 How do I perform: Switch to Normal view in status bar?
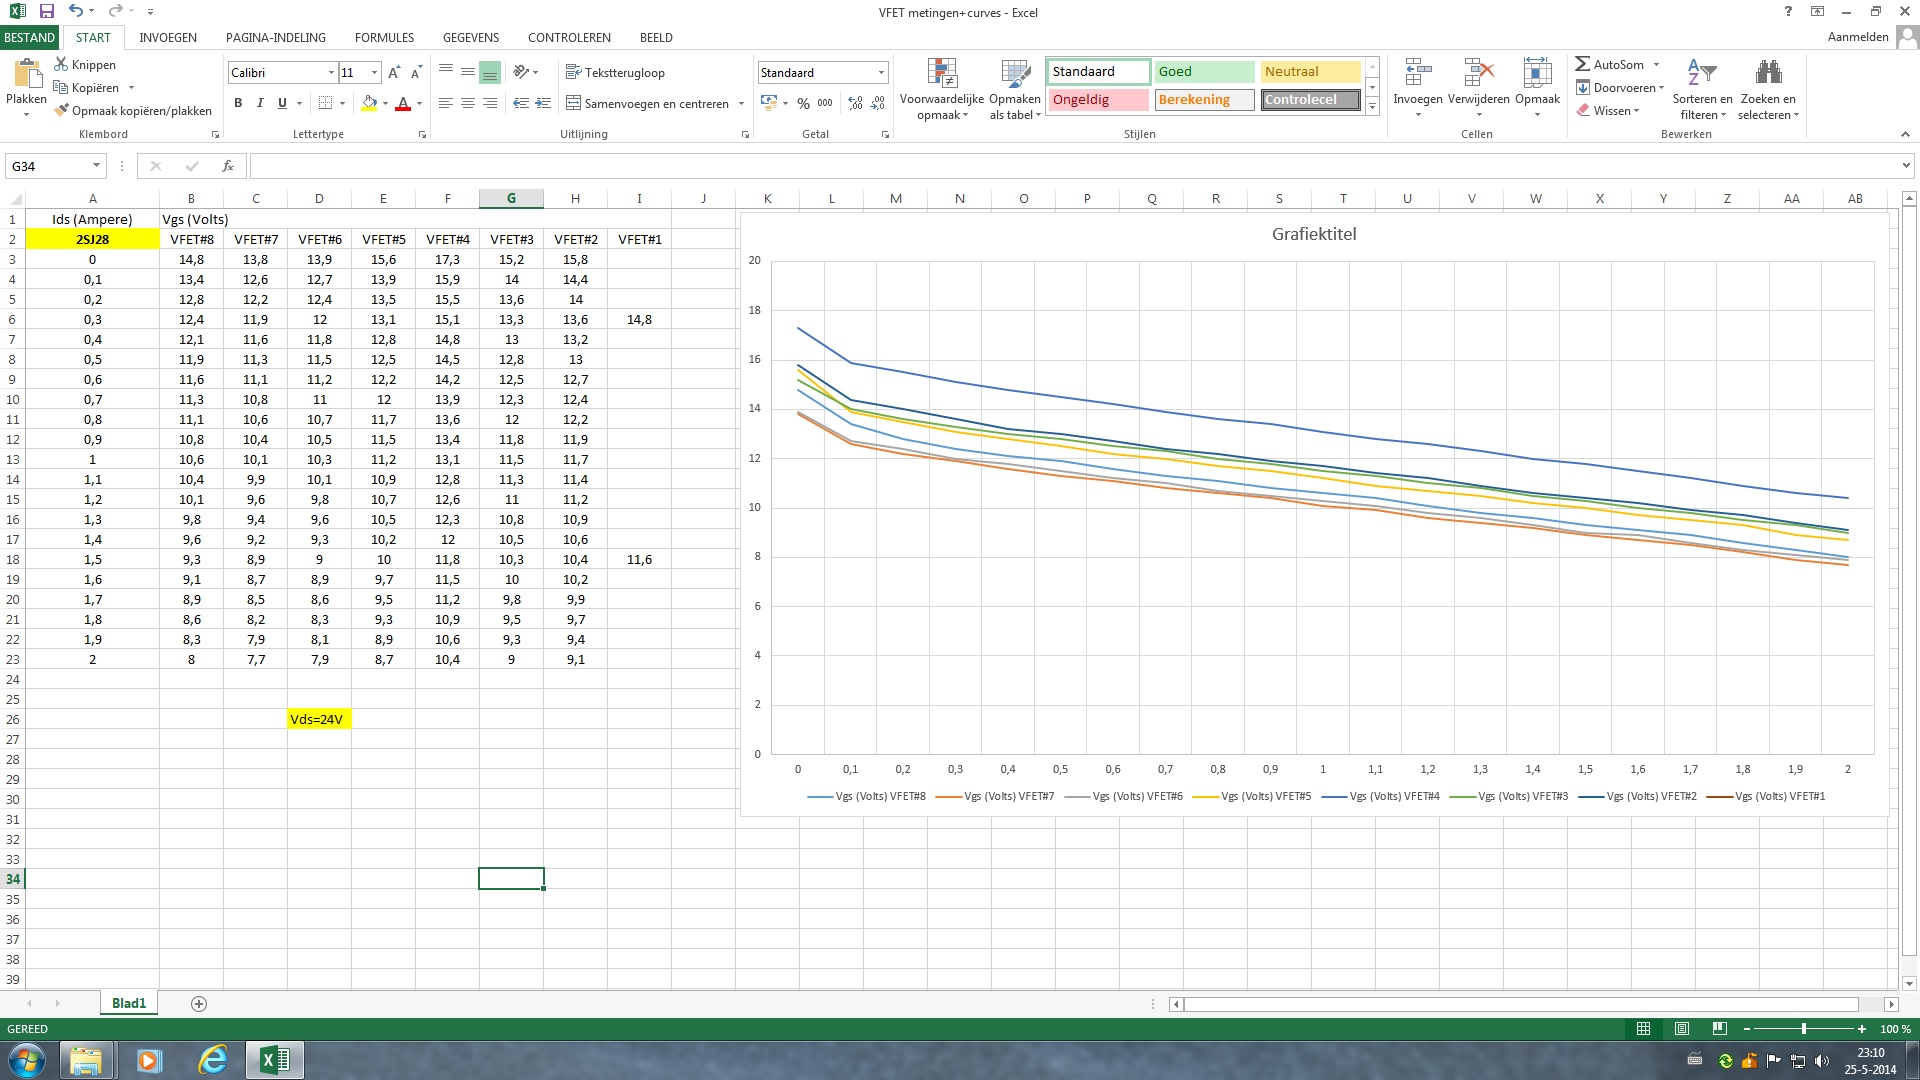click(1643, 1029)
